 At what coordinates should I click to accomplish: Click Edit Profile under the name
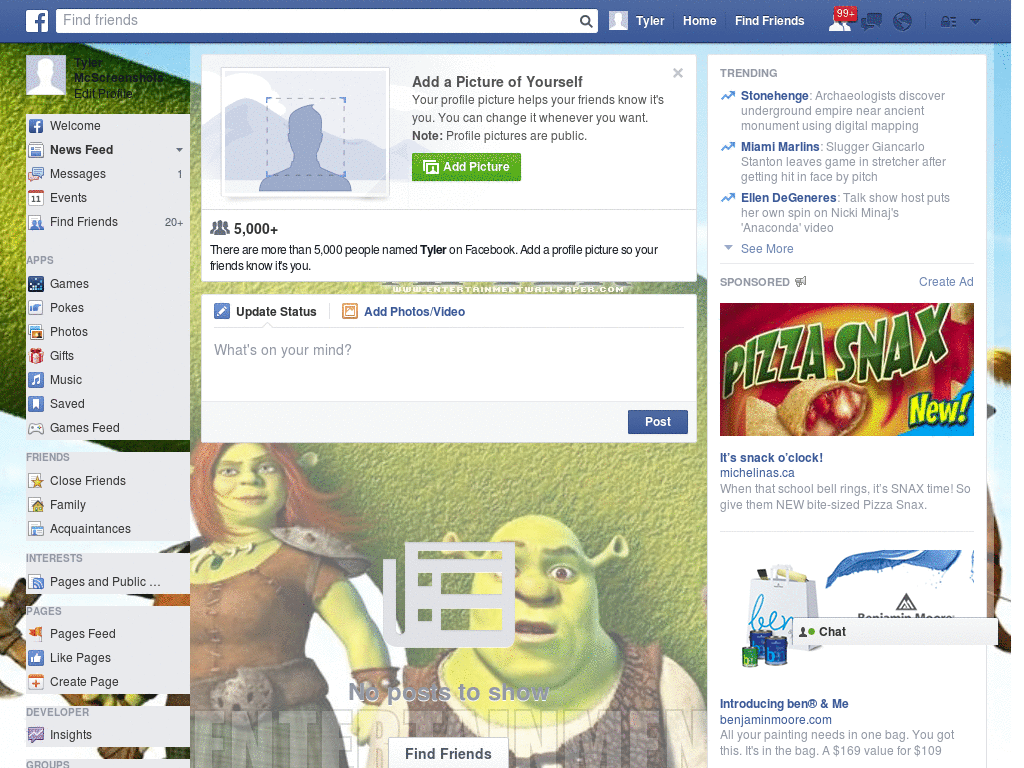click(103, 94)
